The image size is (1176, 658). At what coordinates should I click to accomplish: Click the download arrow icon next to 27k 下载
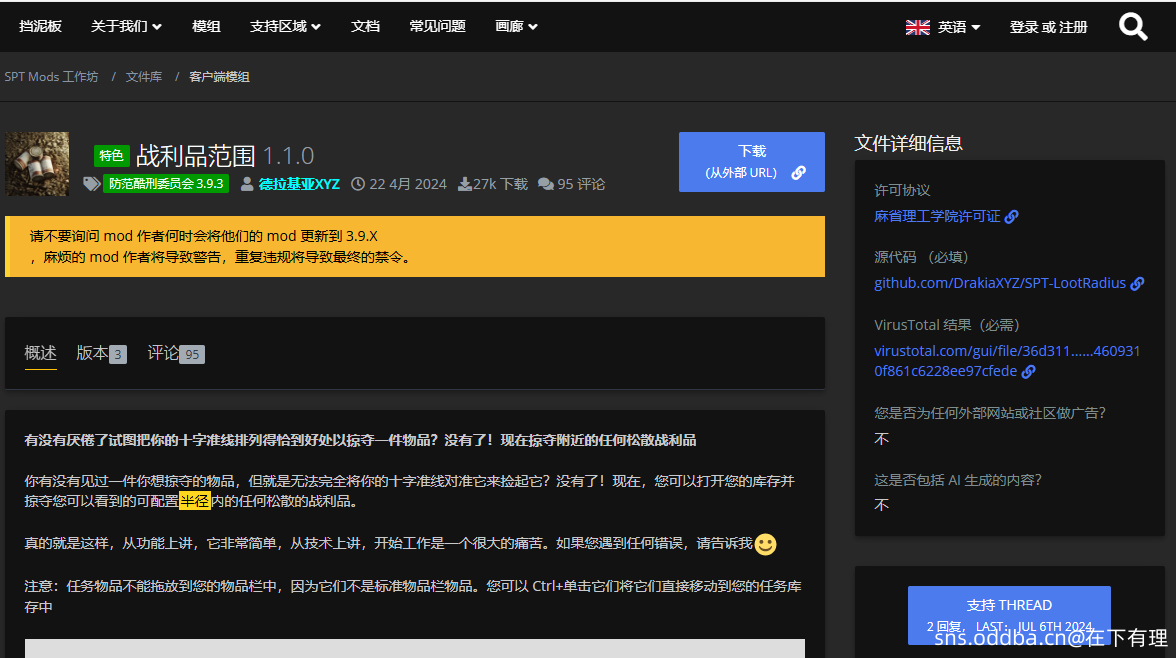464,184
